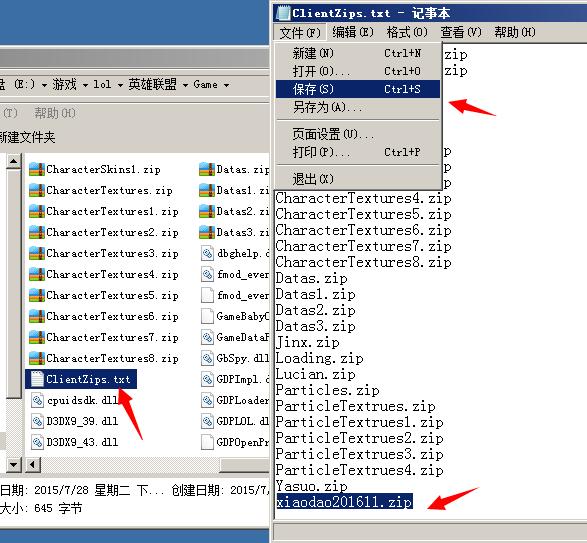Click the GDPOpenPr file icon
The height and width of the screenshot is (543, 587).
207,442
